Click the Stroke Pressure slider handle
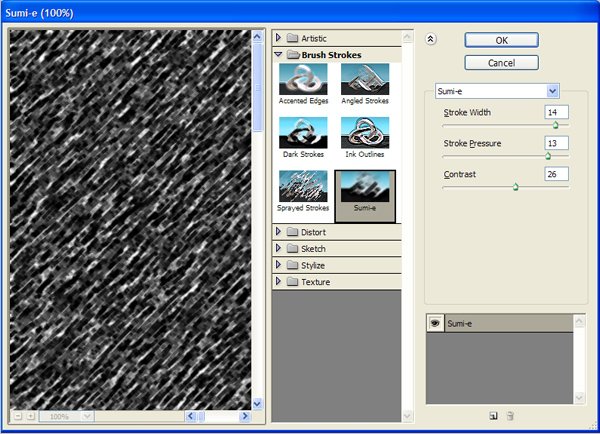This screenshot has width=600, height=434. (x=548, y=156)
